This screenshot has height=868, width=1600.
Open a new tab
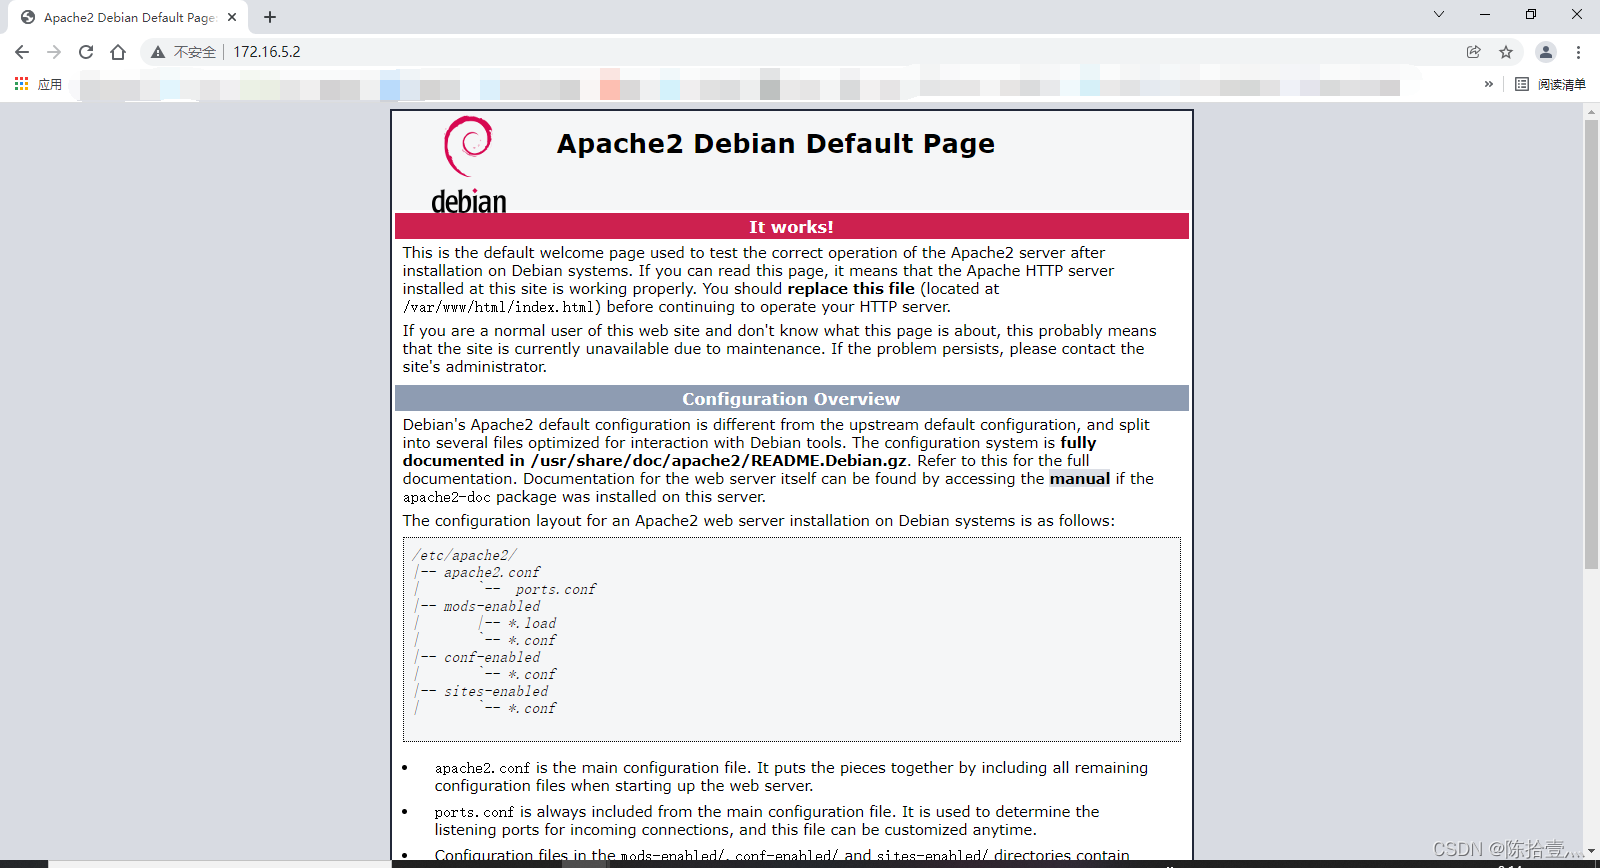click(270, 17)
